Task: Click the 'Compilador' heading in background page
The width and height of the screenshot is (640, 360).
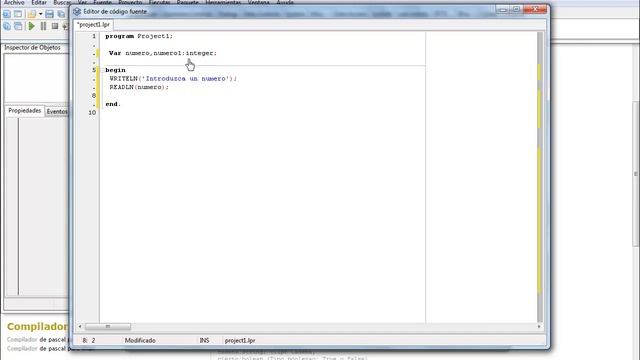Action: (37, 327)
